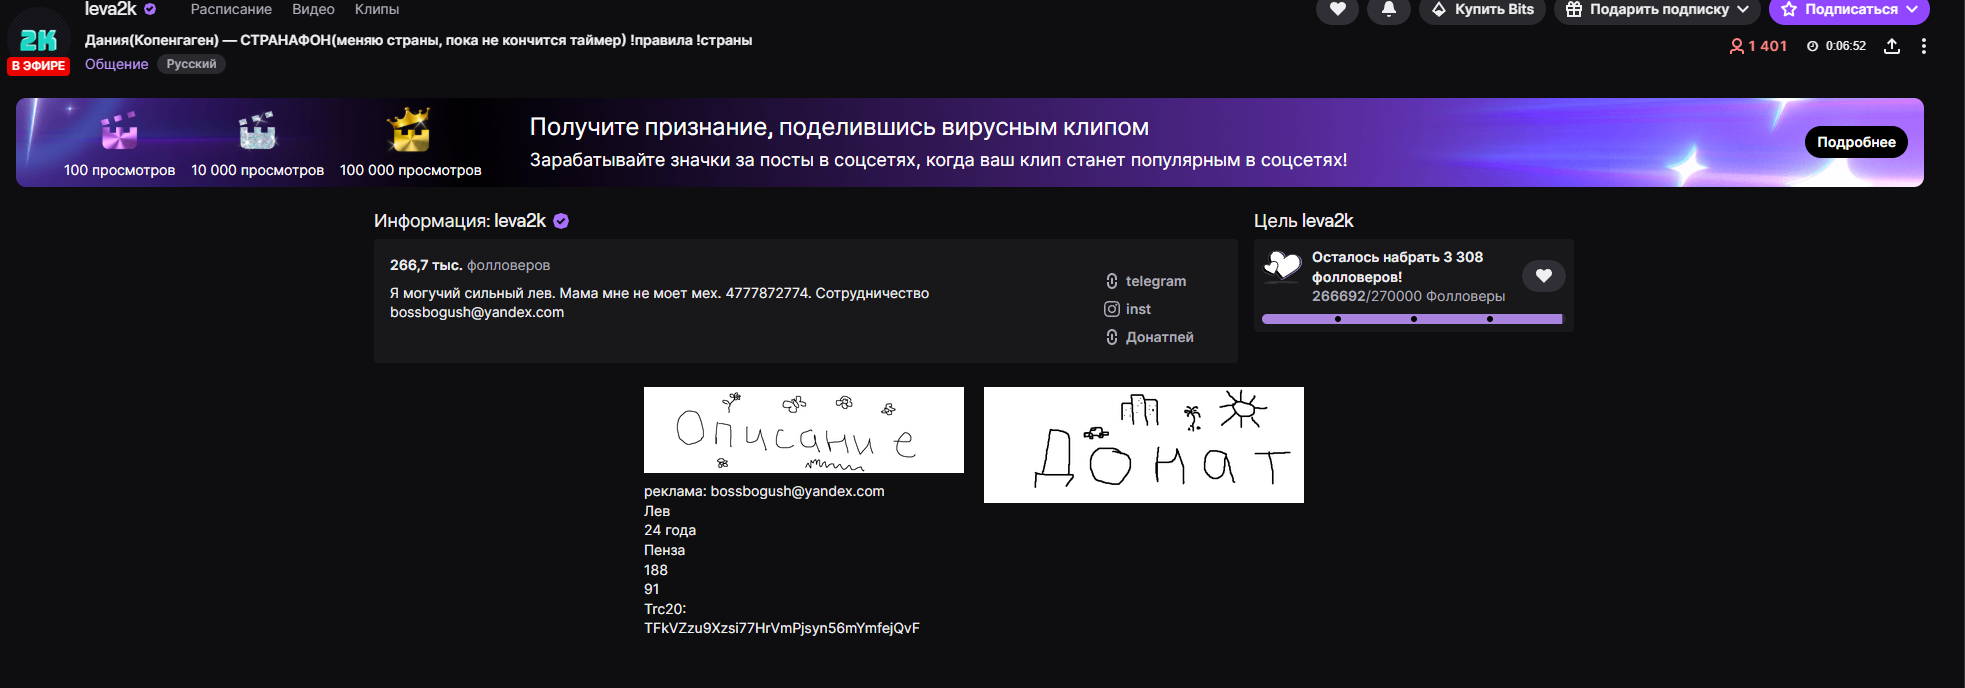Click 266692/270000 Фолловеры goal text

(x=1408, y=296)
